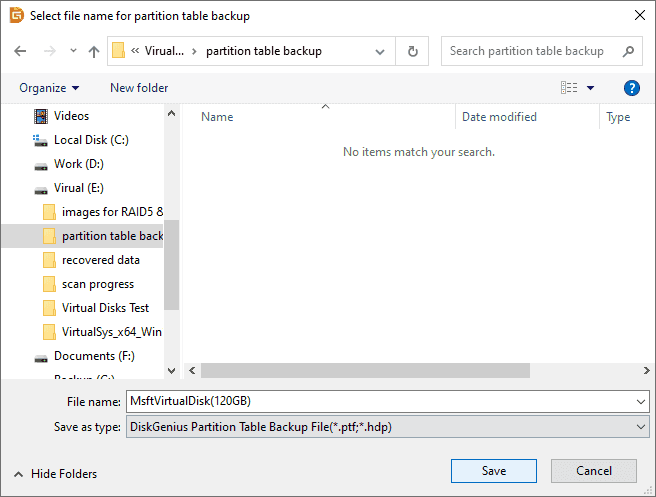Viewport: 656px width, 497px height.
Task: Click New folder in the toolbar
Action: [x=139, y=88]
